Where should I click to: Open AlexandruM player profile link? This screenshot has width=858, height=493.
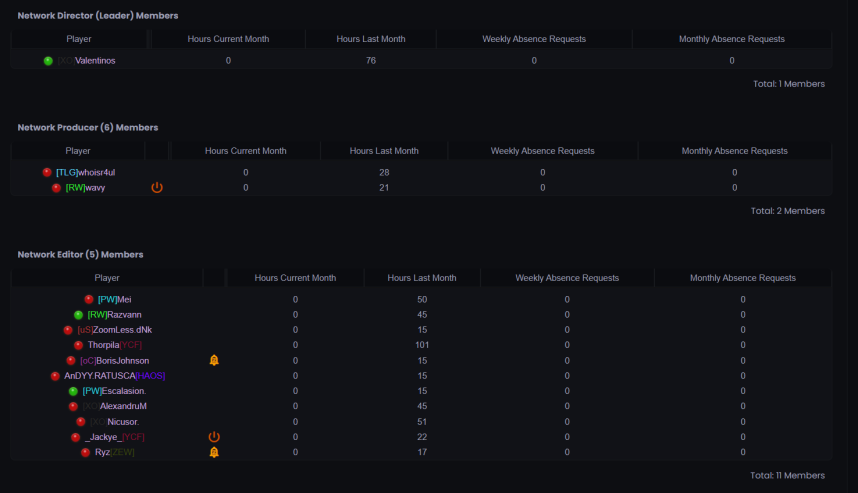[x=114, y=406]
